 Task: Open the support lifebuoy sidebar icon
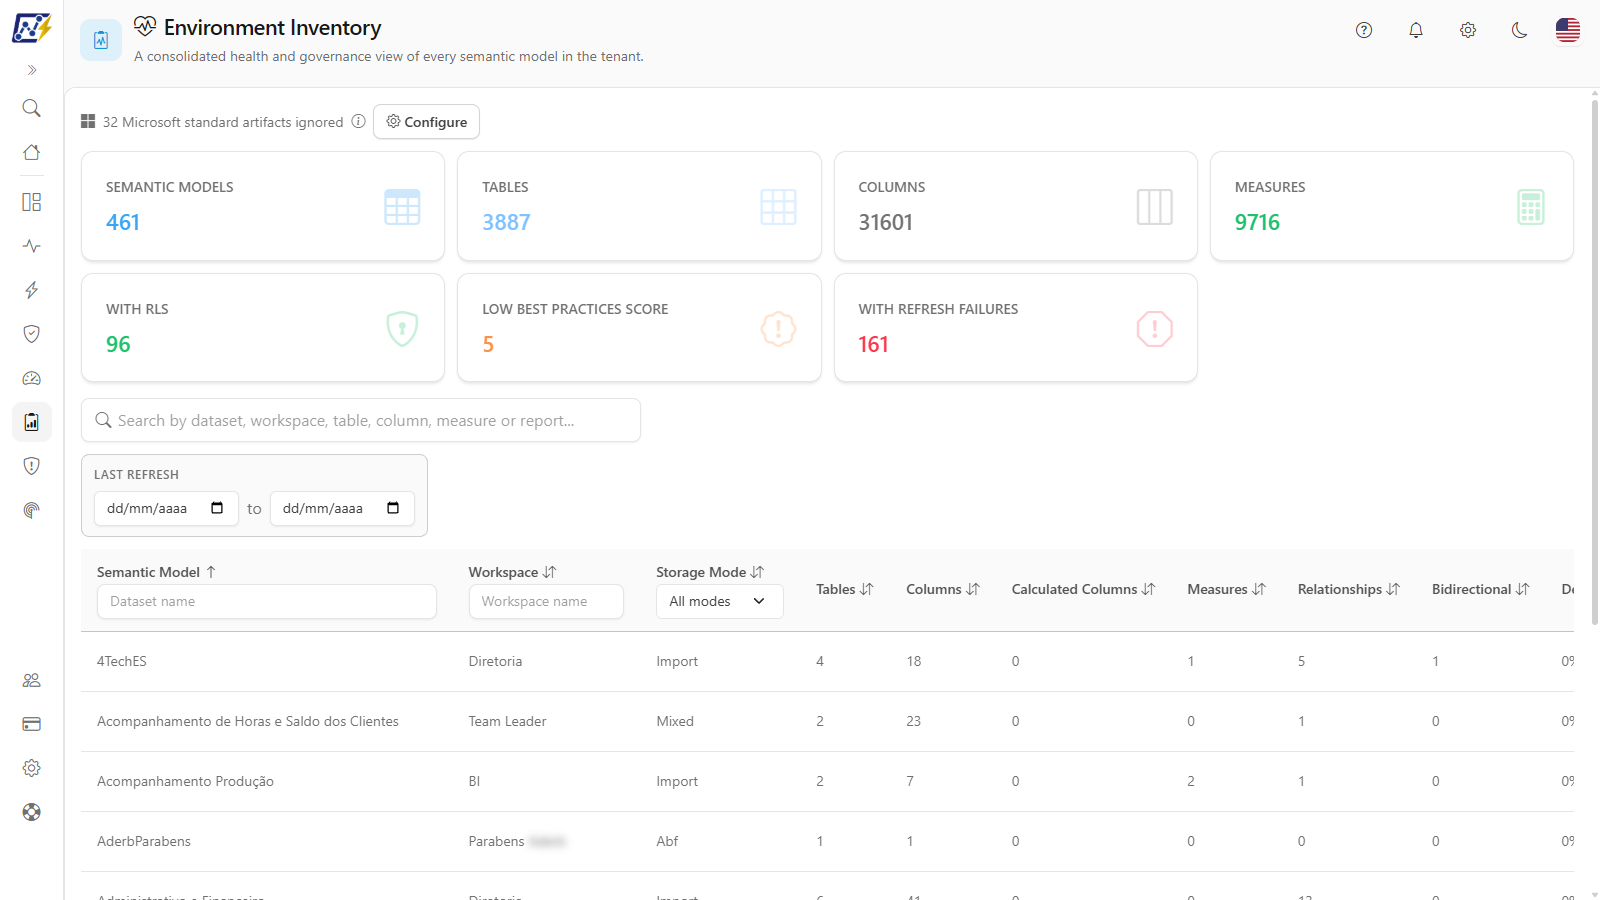32,812
